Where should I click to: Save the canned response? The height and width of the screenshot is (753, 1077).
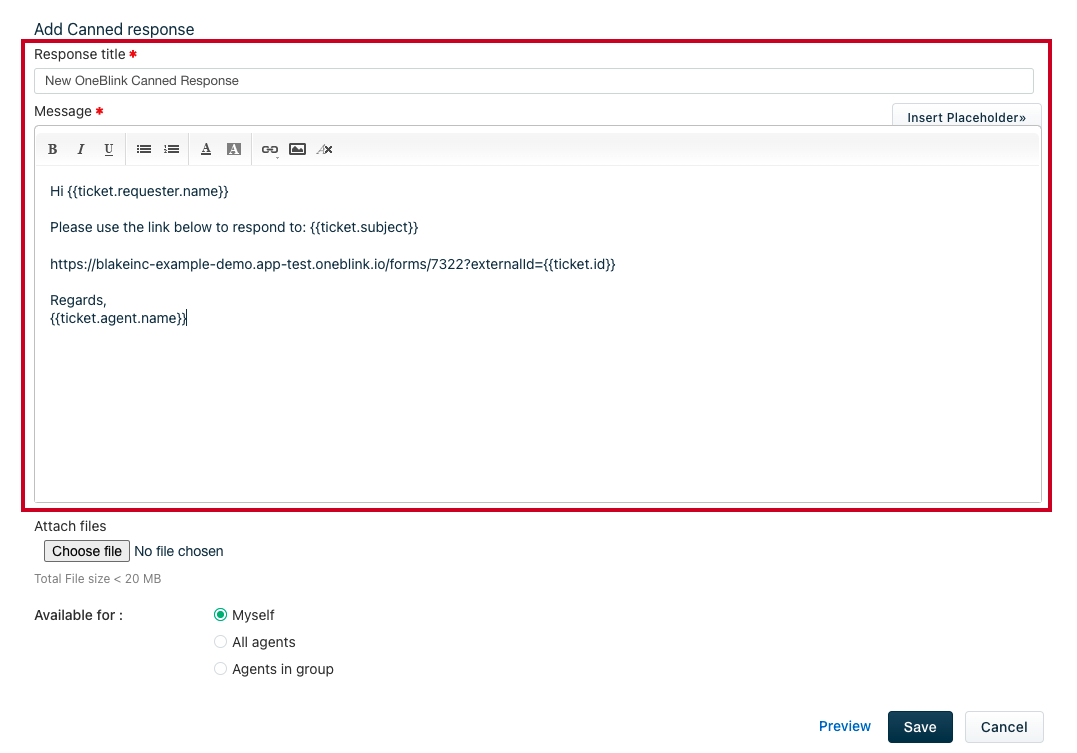920,727
